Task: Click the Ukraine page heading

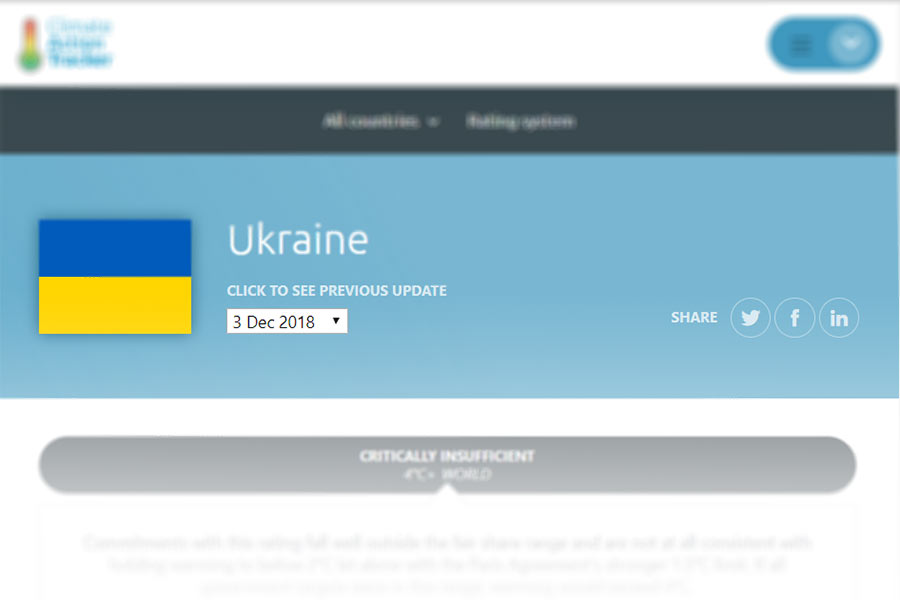Action: (x=298, y=240)
